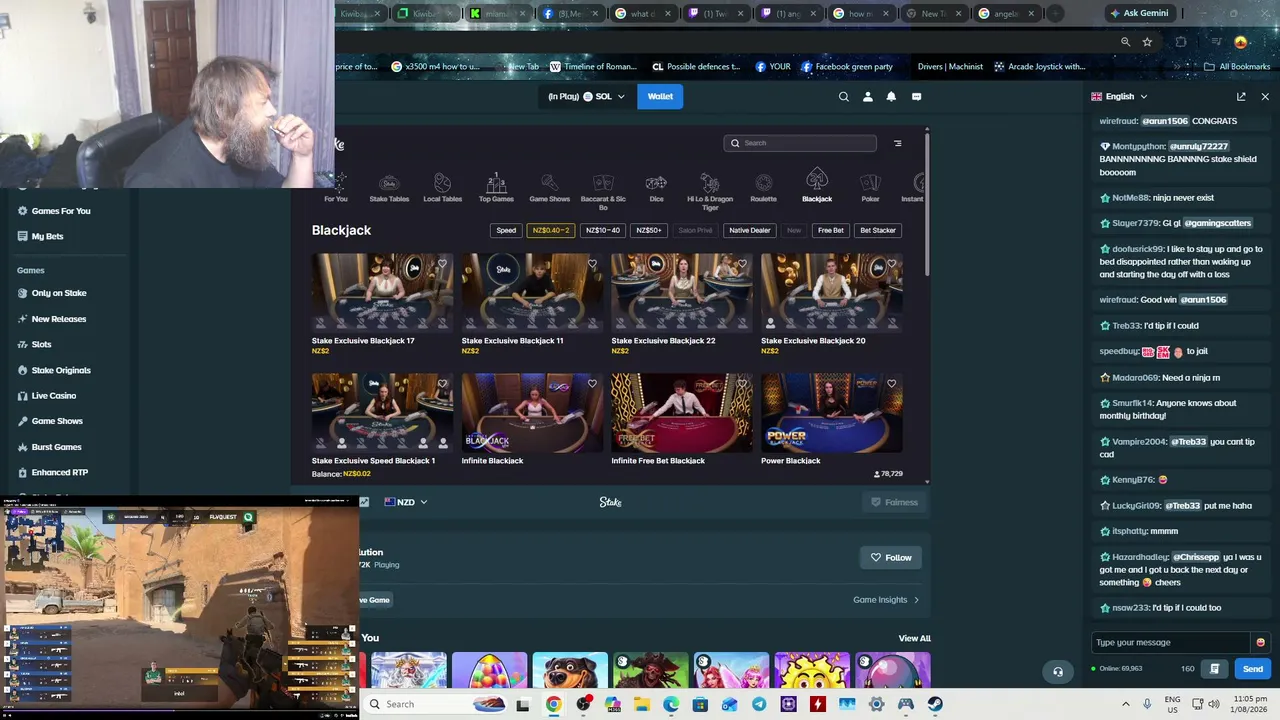
Task: Open the Steam taskbar icon
Action: (x=935, y=704)
